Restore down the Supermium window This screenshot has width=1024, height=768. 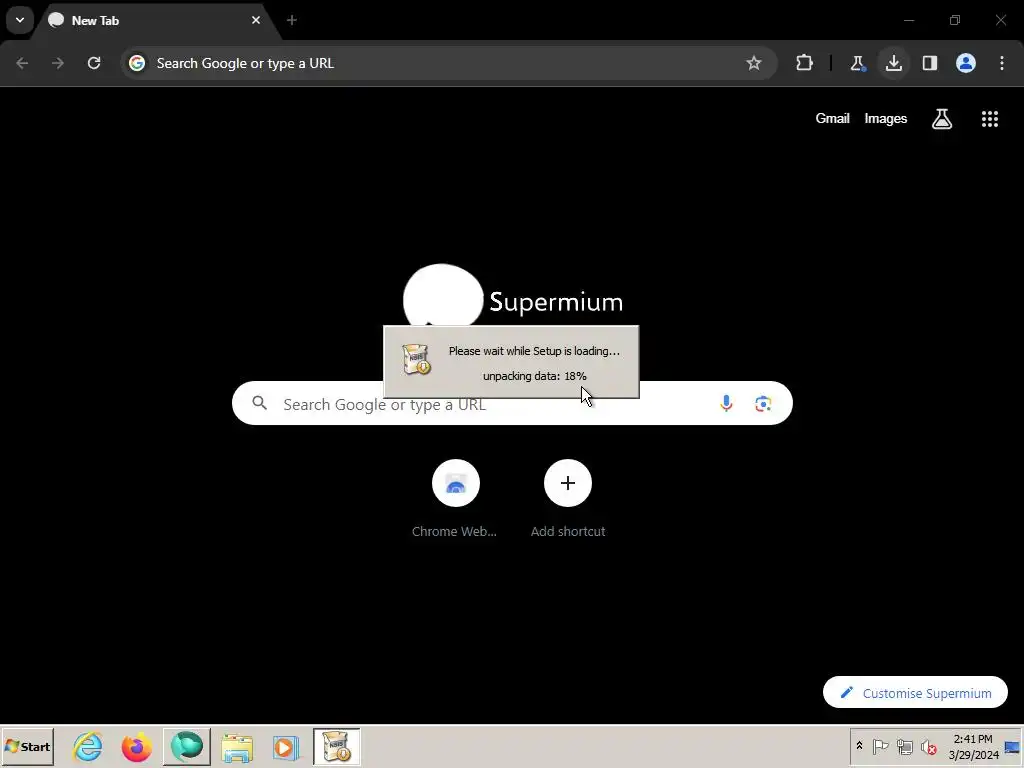pos(955,20)
